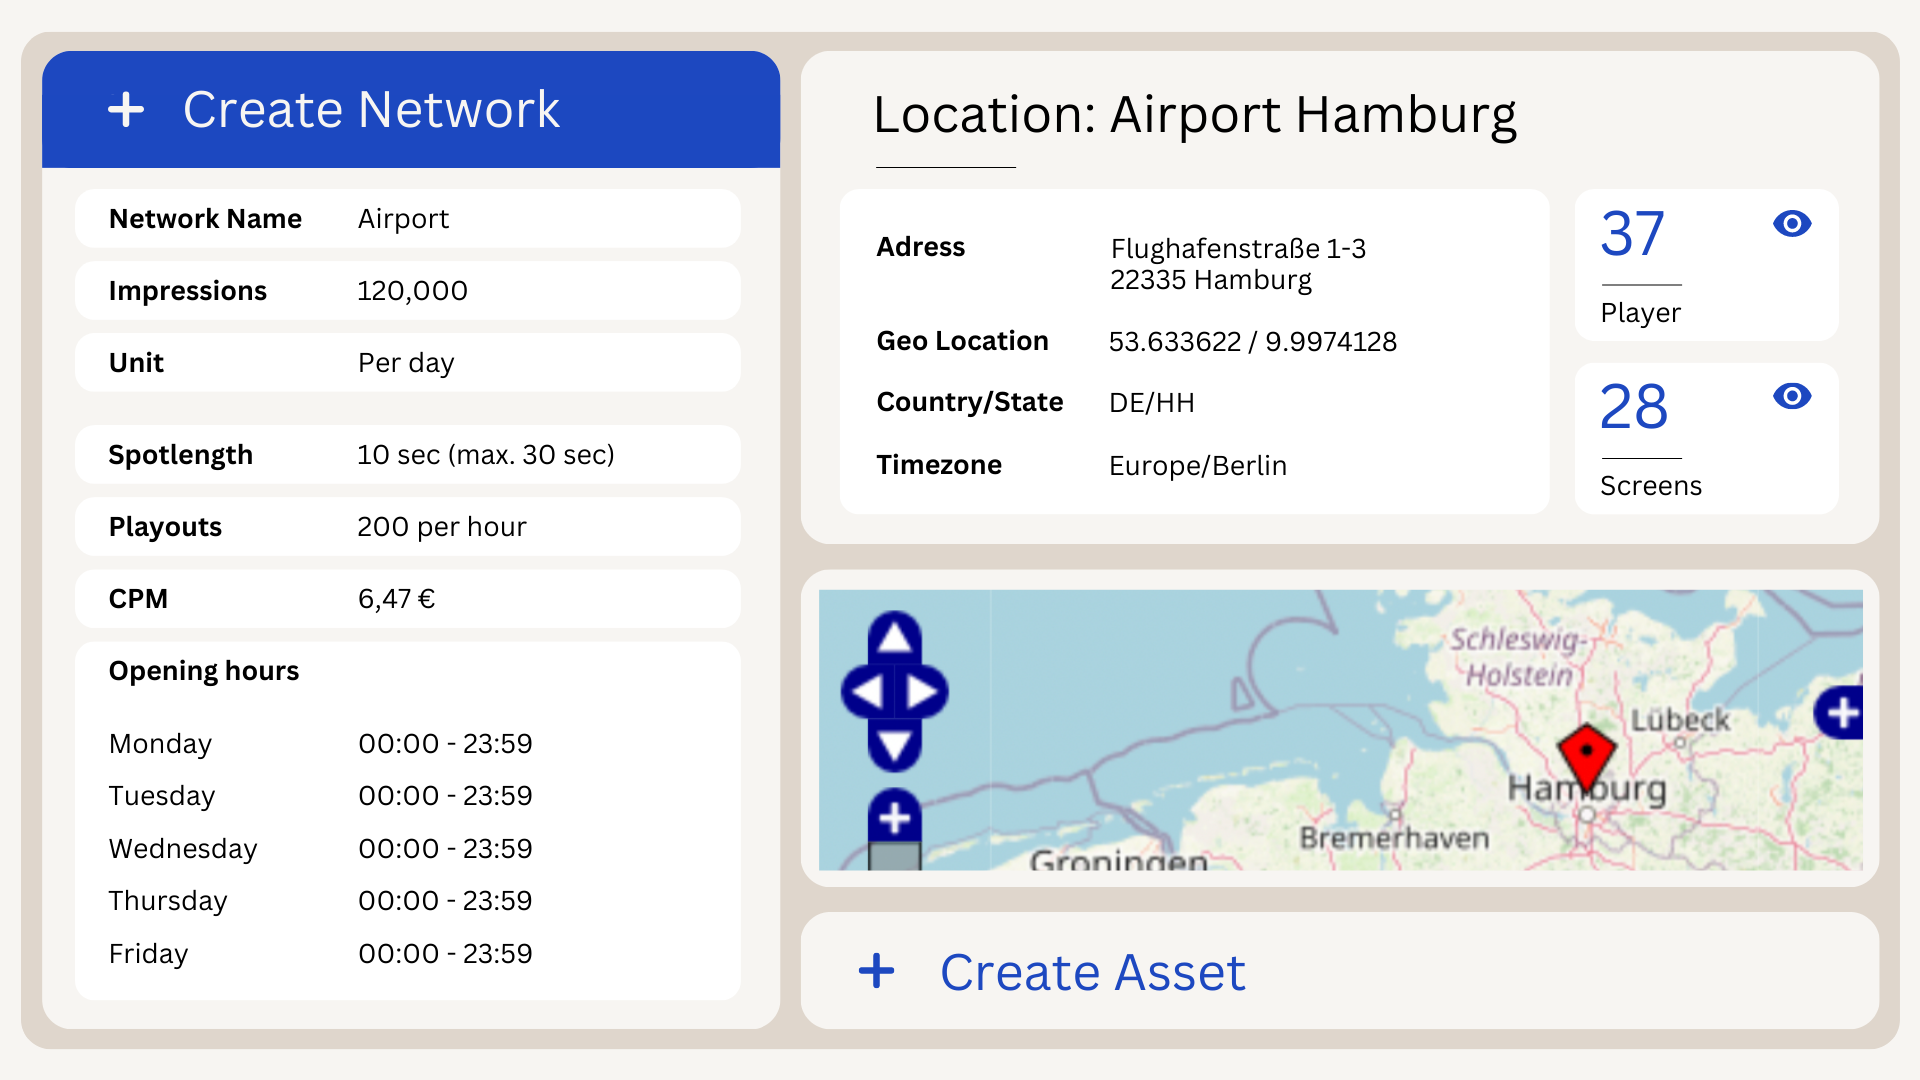Zoom in using map plus button
This screenshot has height=1080, width=1920.
894,818
